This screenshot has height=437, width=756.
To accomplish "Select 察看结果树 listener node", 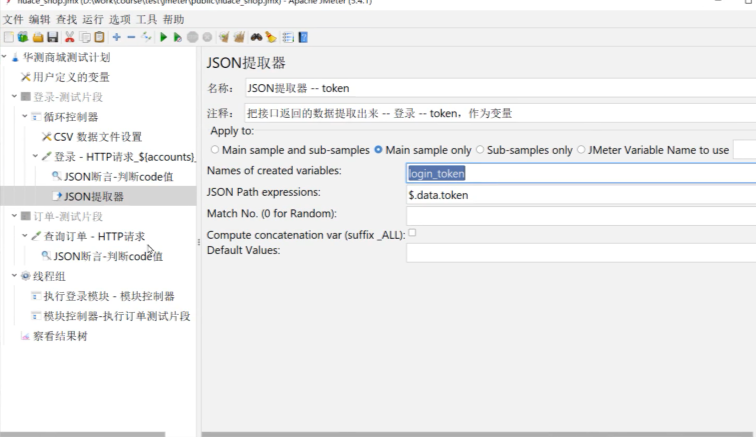I will [60, 336].
